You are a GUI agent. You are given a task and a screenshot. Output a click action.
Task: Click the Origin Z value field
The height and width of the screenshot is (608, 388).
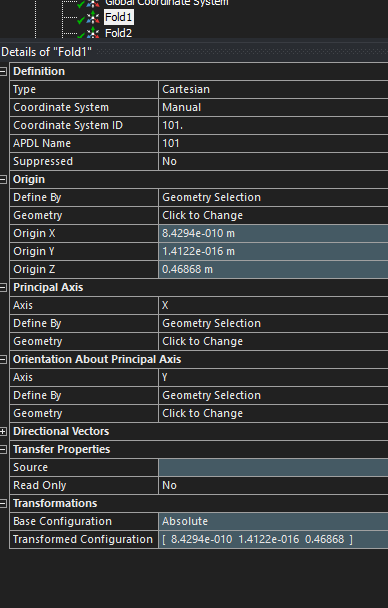click(x=273, y=269)
